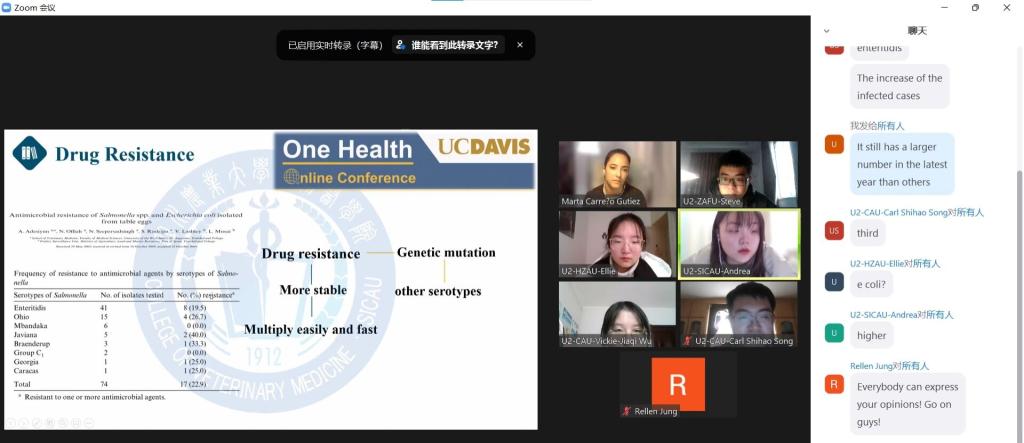Select the U2-ZAFU-Steve video tile
Screen dimensions: 1024x443
739,174
